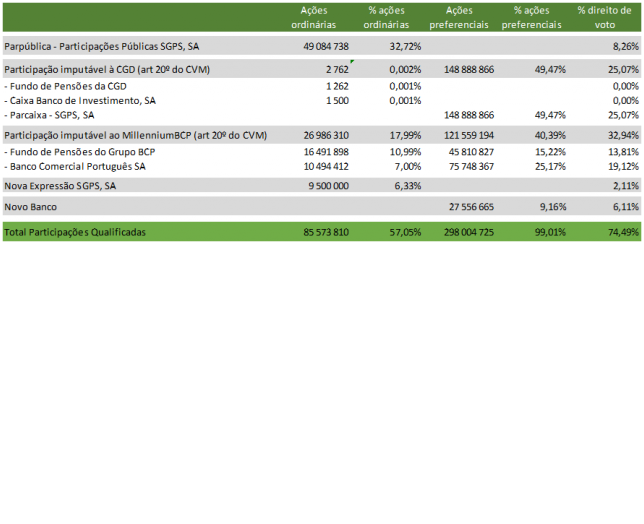Click the total 99,01% cell
Viewport: 644px width, 524px height.
click(x=550, y=232)
